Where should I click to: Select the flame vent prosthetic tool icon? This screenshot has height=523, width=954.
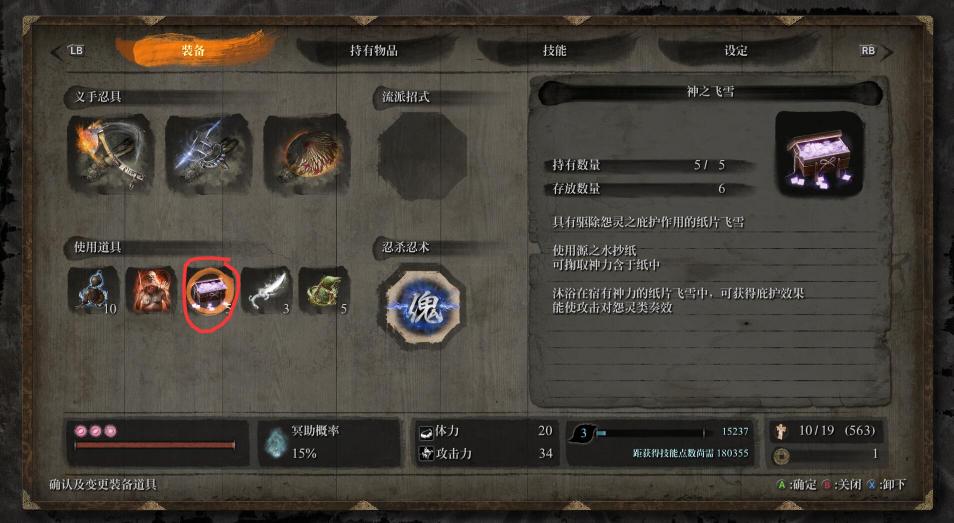coord(110,154)
